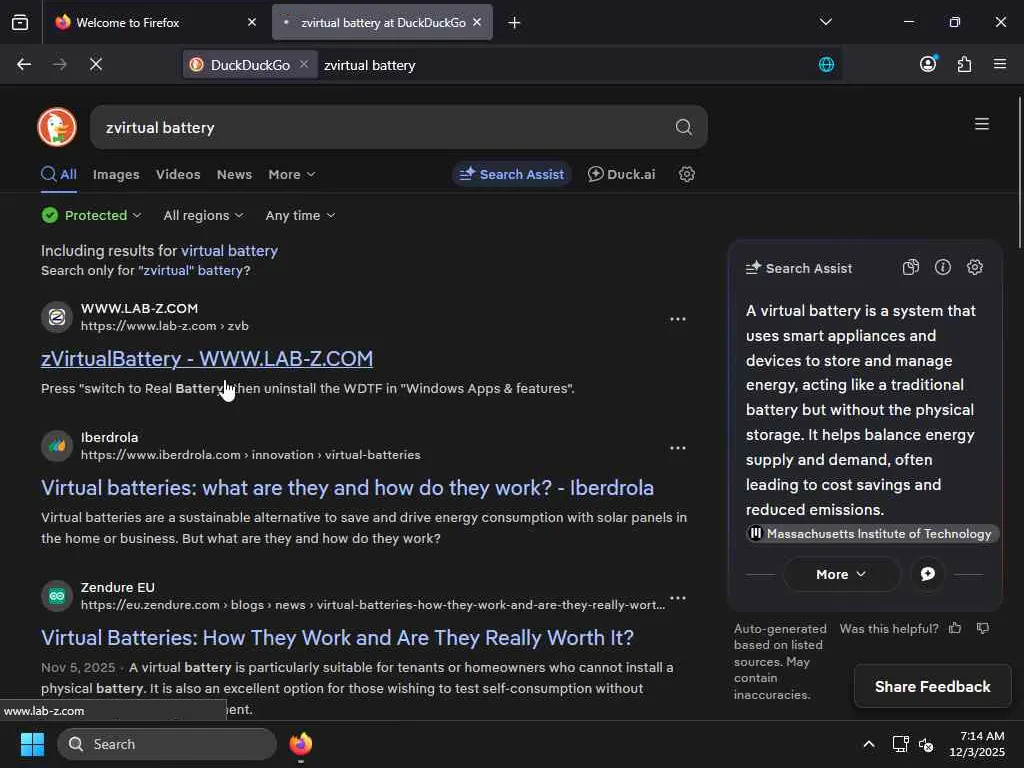The width and height of the screenshot is (1024, 768).
Task: Click the Windows taskbar Search box
Action: coord(167,744)
